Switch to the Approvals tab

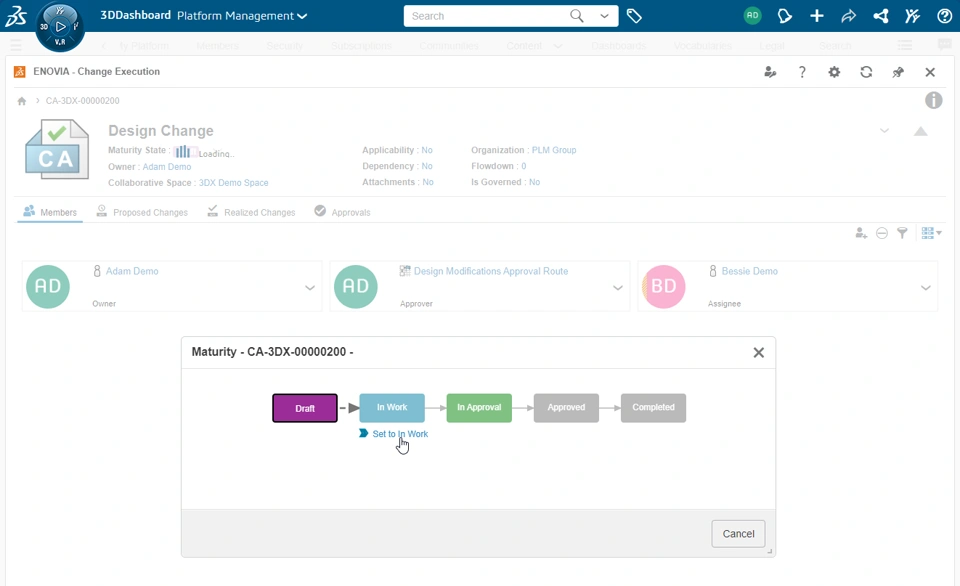click(342, 212)
